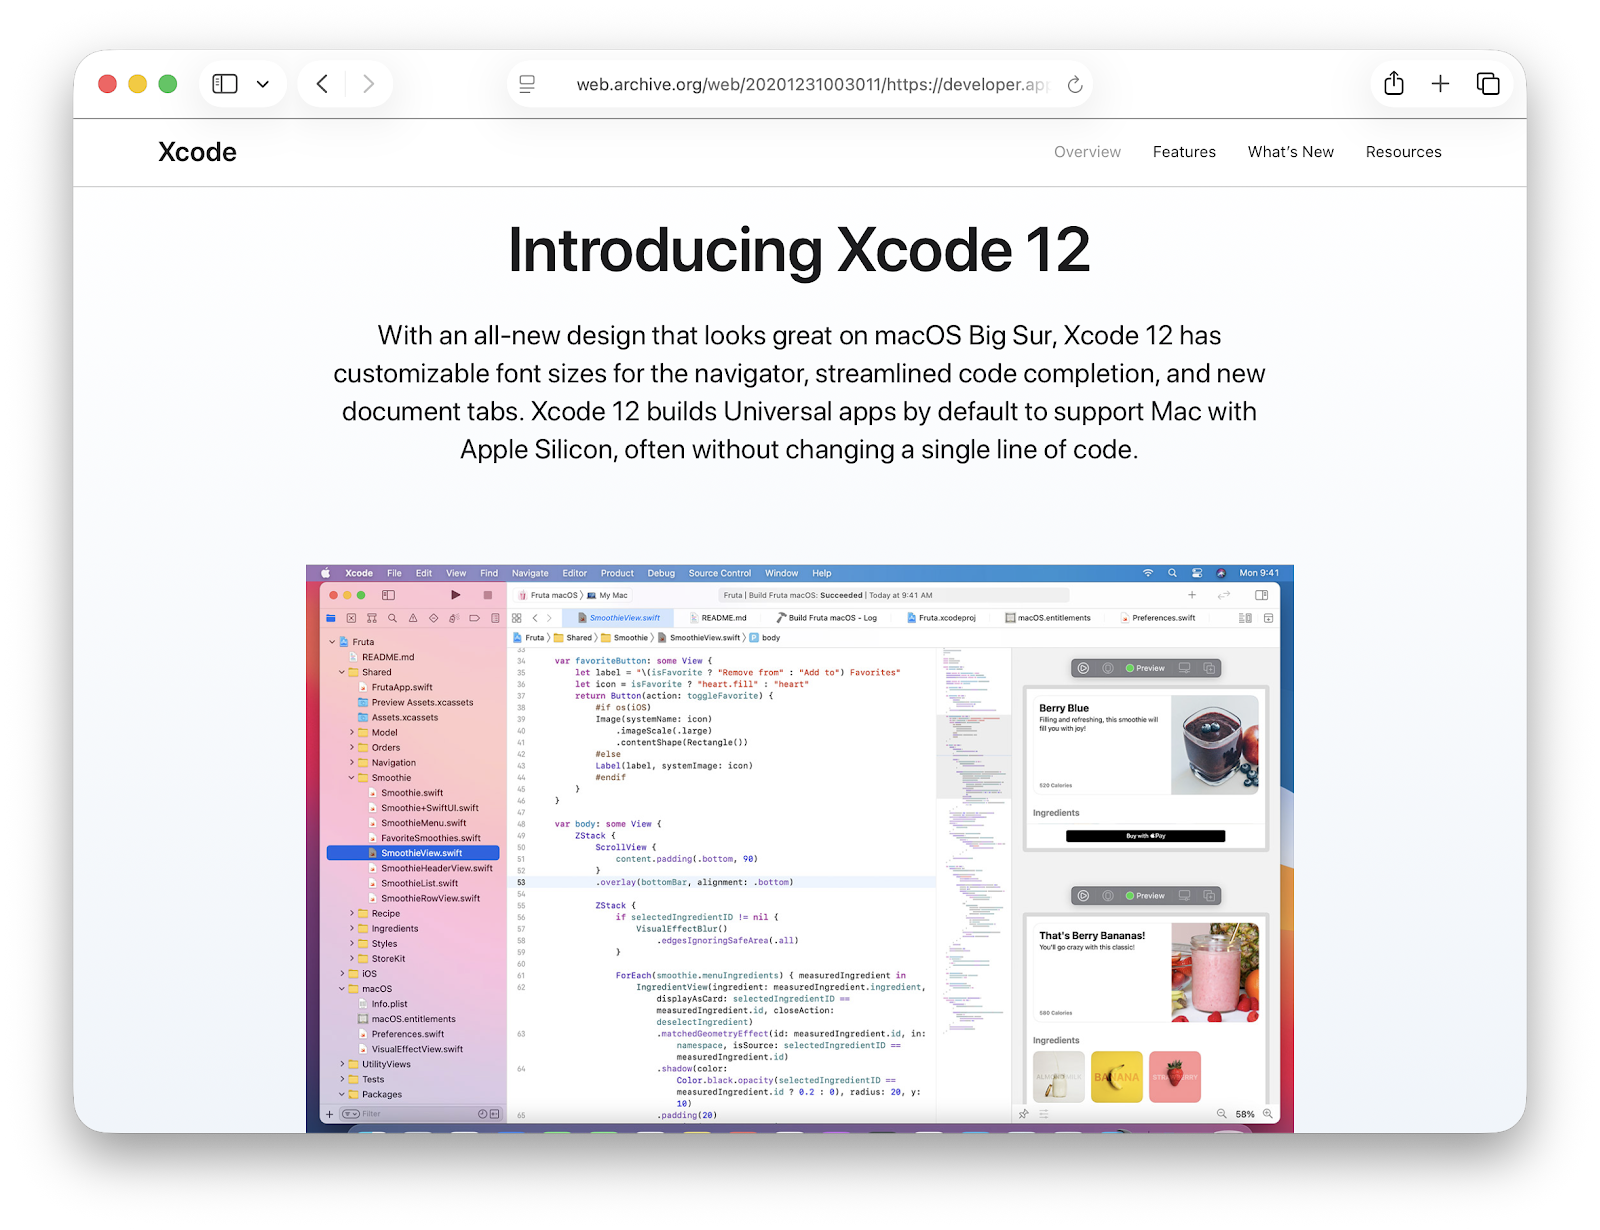This screenshot has height=1230, width=1600.
Task: Click the Library plus button in Xcode toolbar
Action: click(x=1192, y=595)
